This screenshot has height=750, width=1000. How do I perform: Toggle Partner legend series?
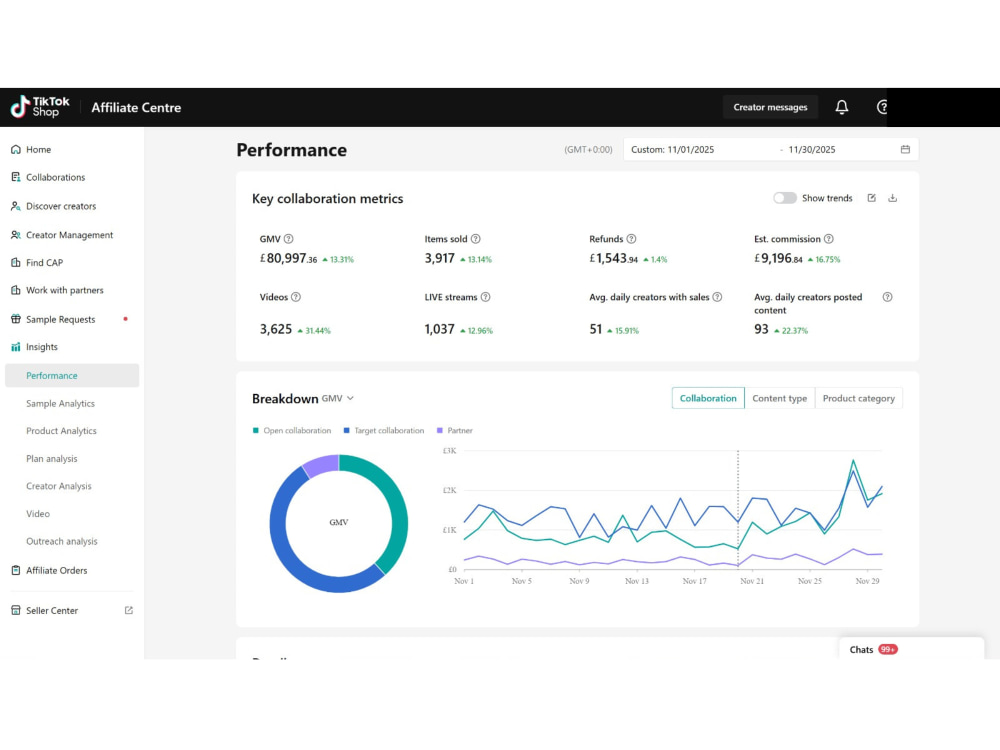click(455, 430)
